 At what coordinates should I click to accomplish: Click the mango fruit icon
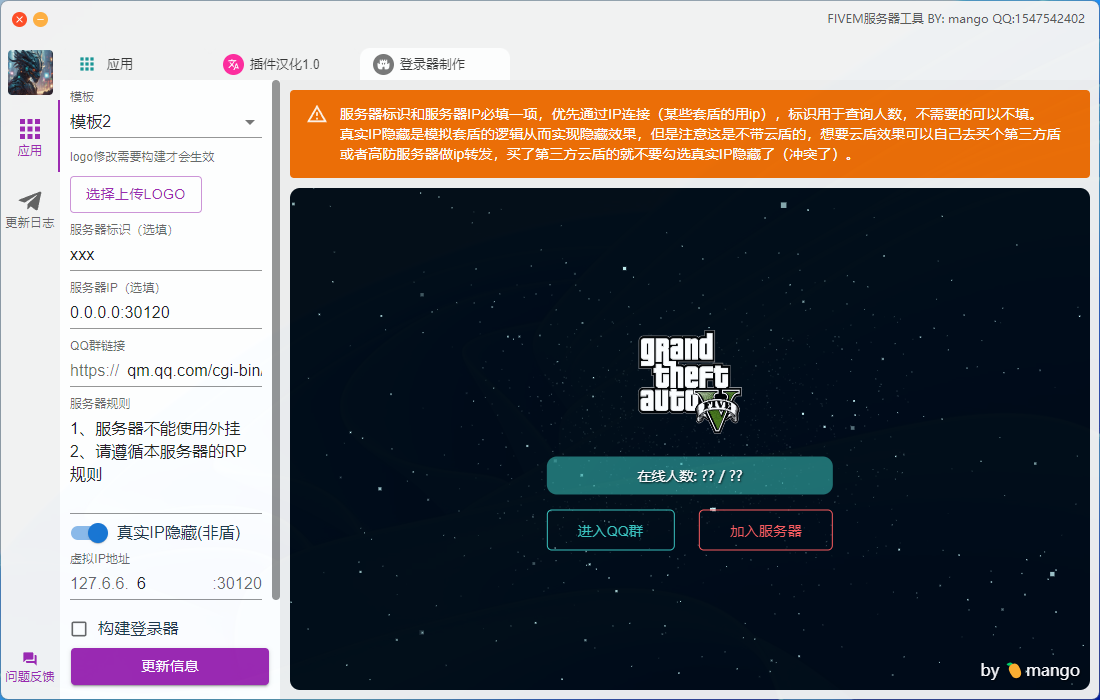[x=1014, y=671]
